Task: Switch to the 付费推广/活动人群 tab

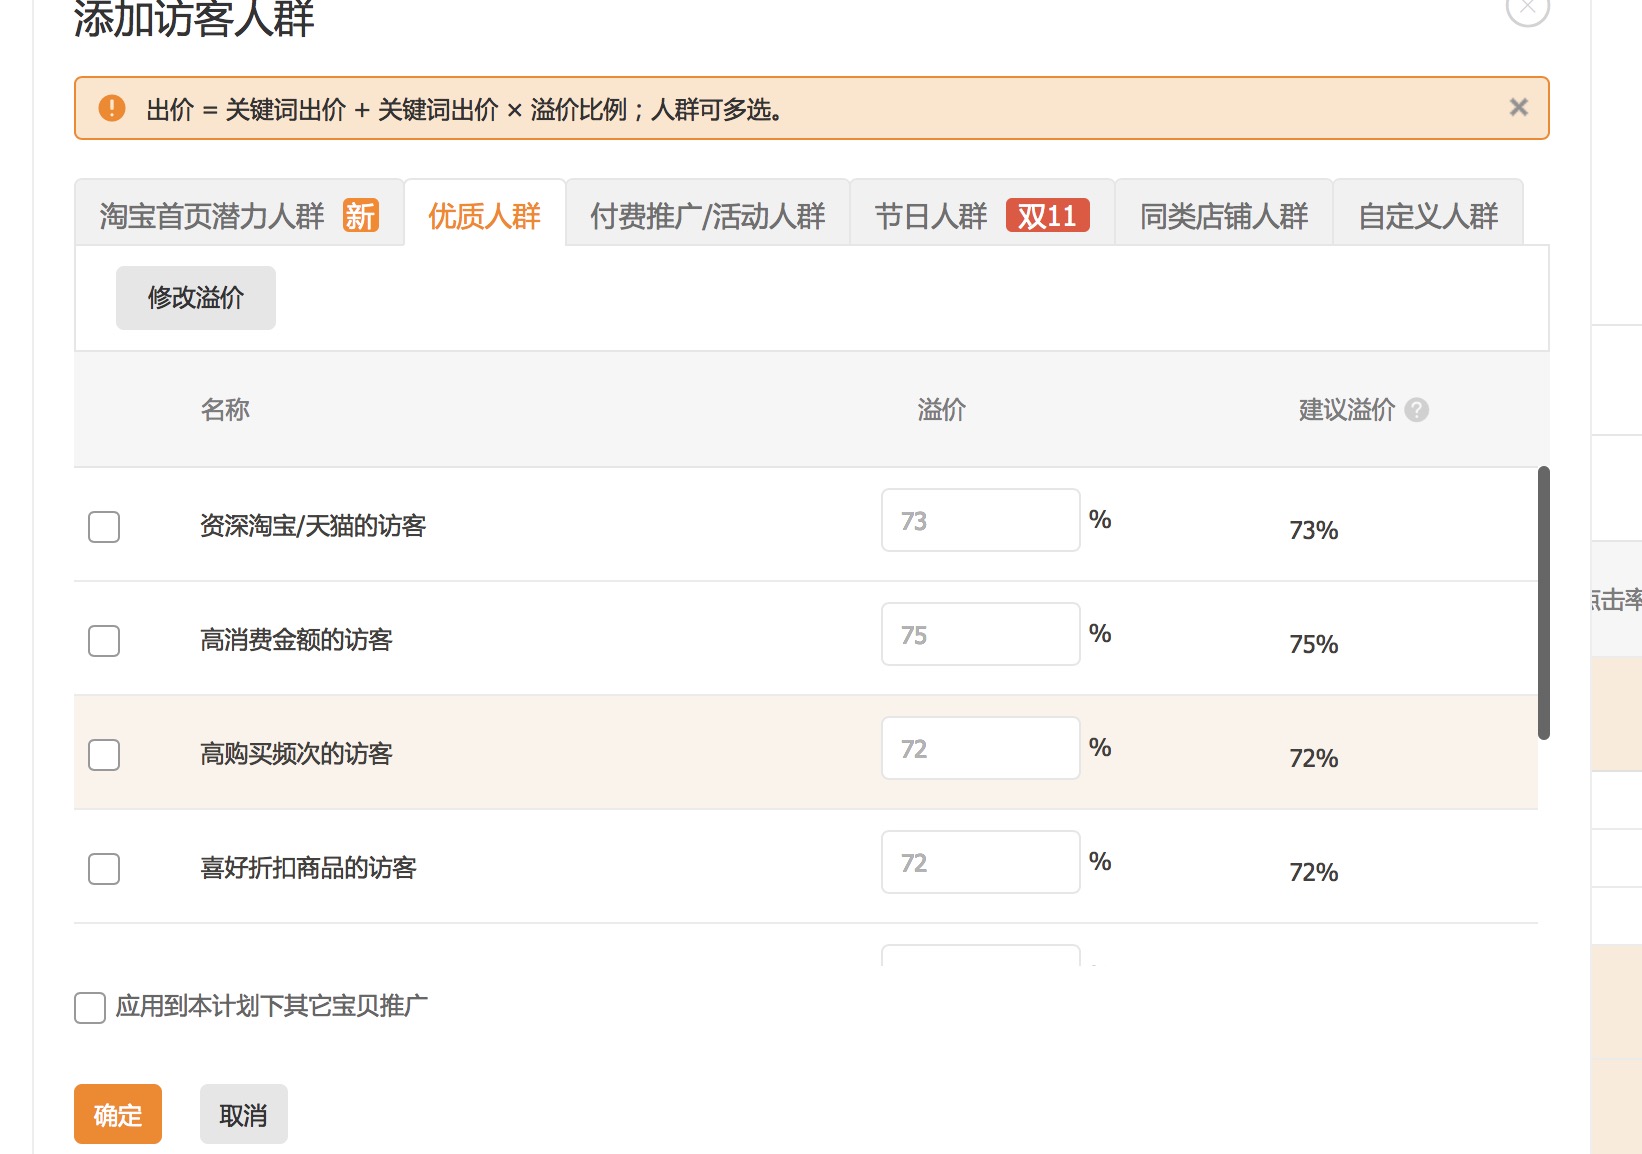Action: (x=707, y=214)
